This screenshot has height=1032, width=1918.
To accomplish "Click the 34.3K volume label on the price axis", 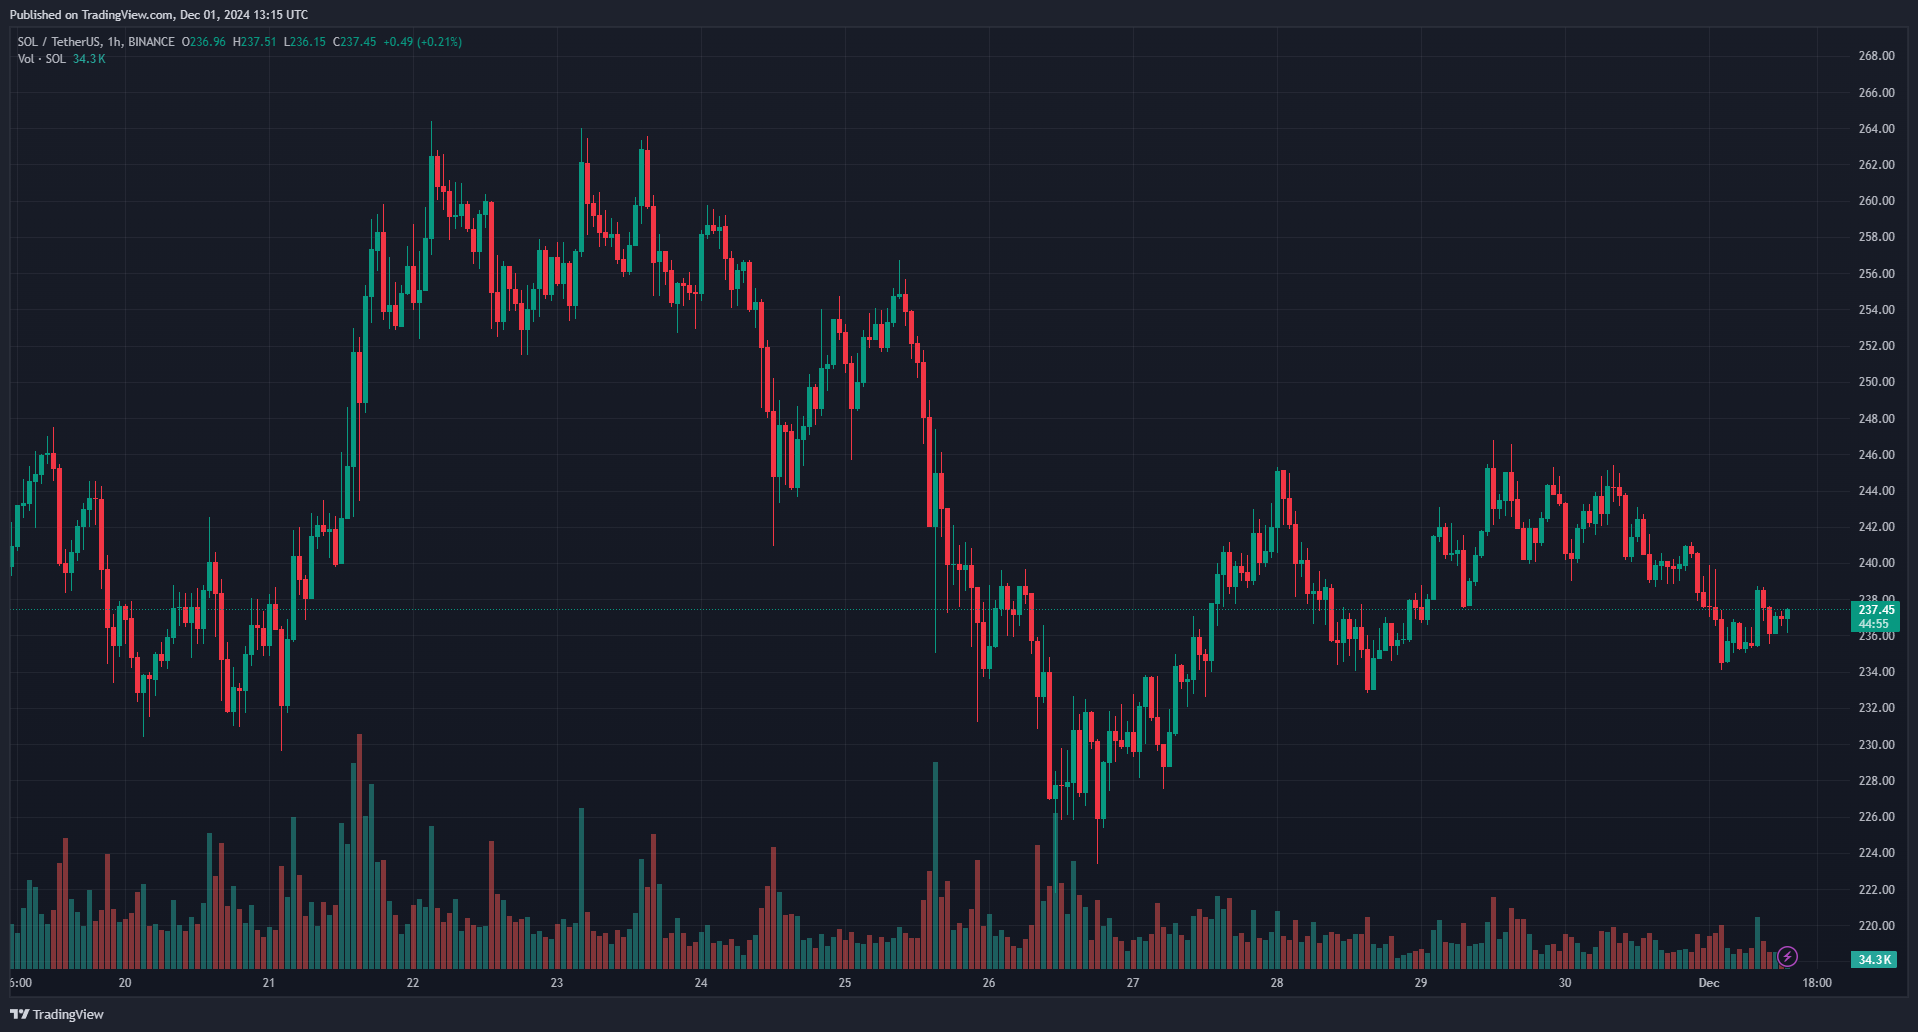I will click(x=1874, y=960).
